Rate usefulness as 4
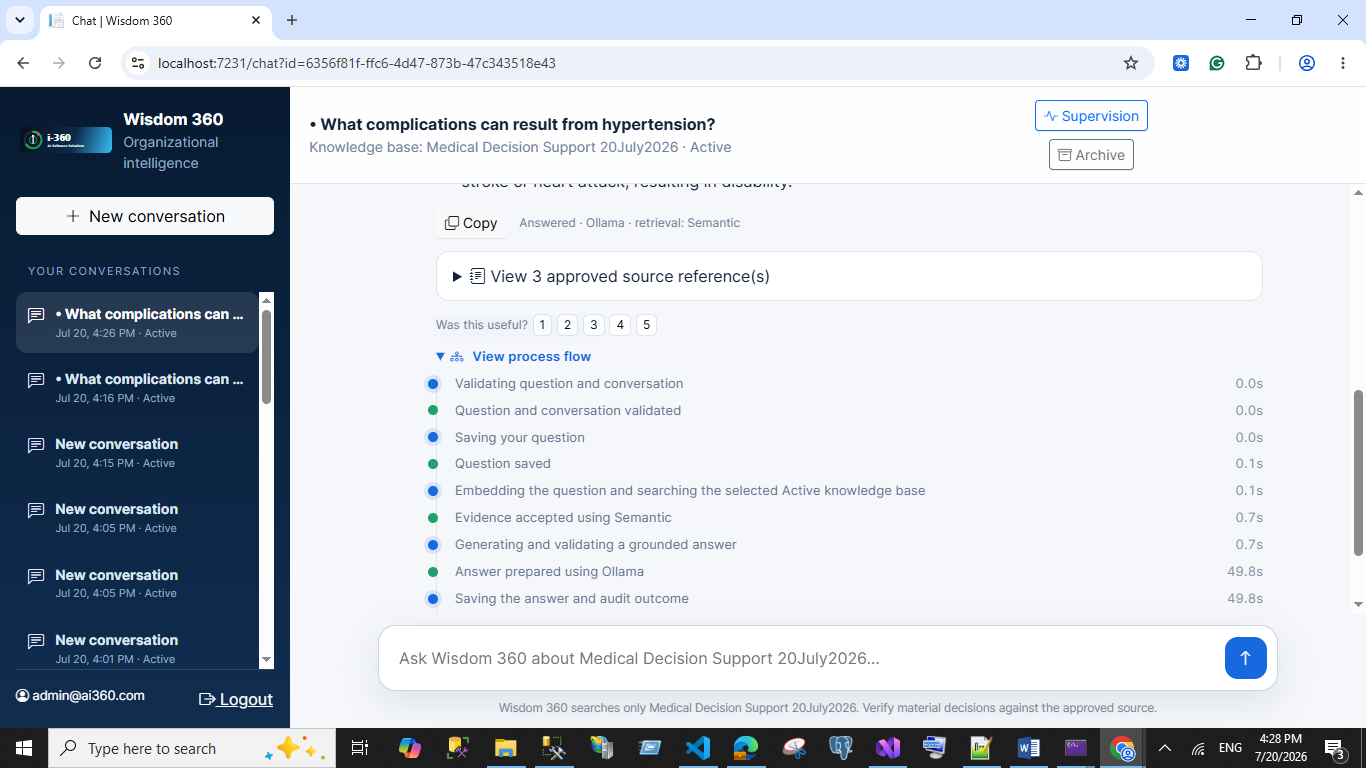Image resolution: width=1366 pixels, height=768 pixels. click(x=620, y=325)
